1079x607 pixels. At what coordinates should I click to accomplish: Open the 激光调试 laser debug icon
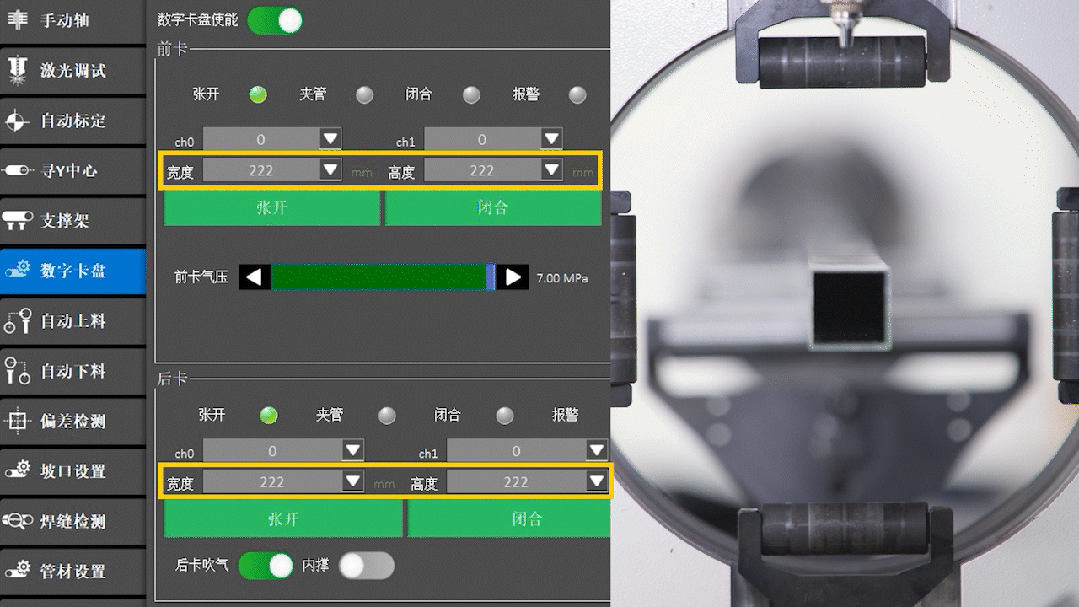(x=18, y=70)
